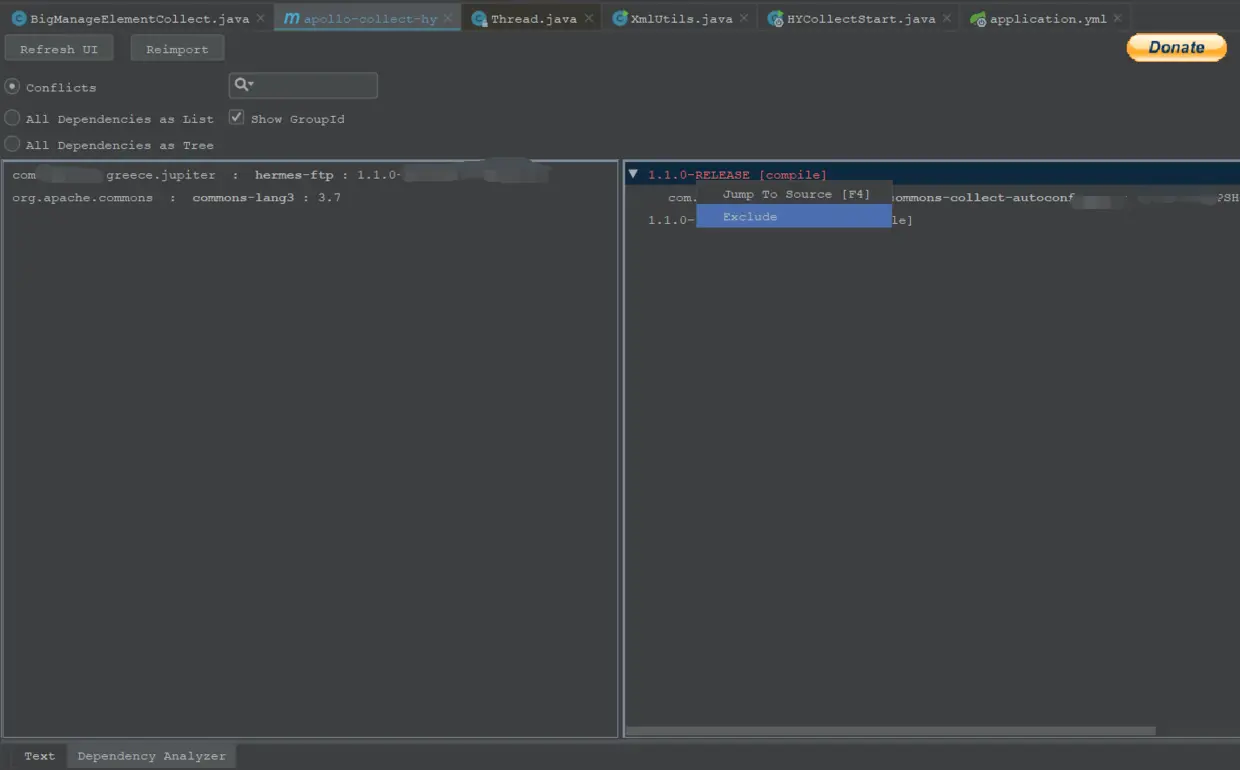The image size is (1240, 770).
Task: Close the BigManageElementCollect.java tab
Action: pos(260,18)
